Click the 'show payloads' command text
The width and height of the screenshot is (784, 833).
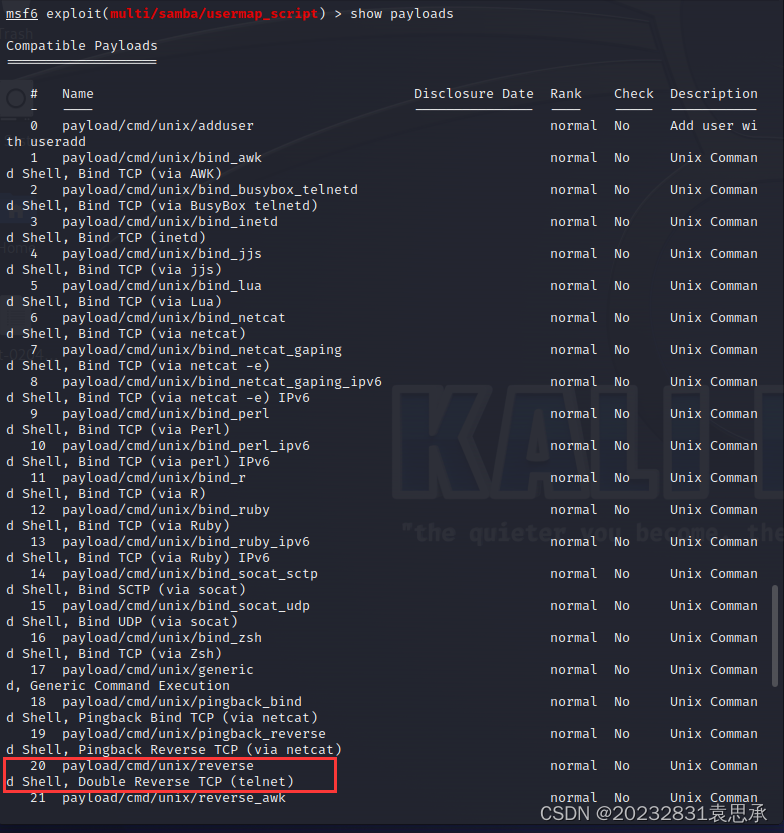[x=402, y=14]
